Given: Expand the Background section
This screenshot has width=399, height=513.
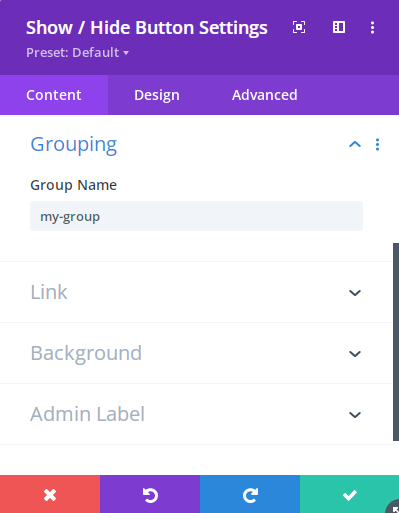Looking at the screenshot, I should (196, 353).
